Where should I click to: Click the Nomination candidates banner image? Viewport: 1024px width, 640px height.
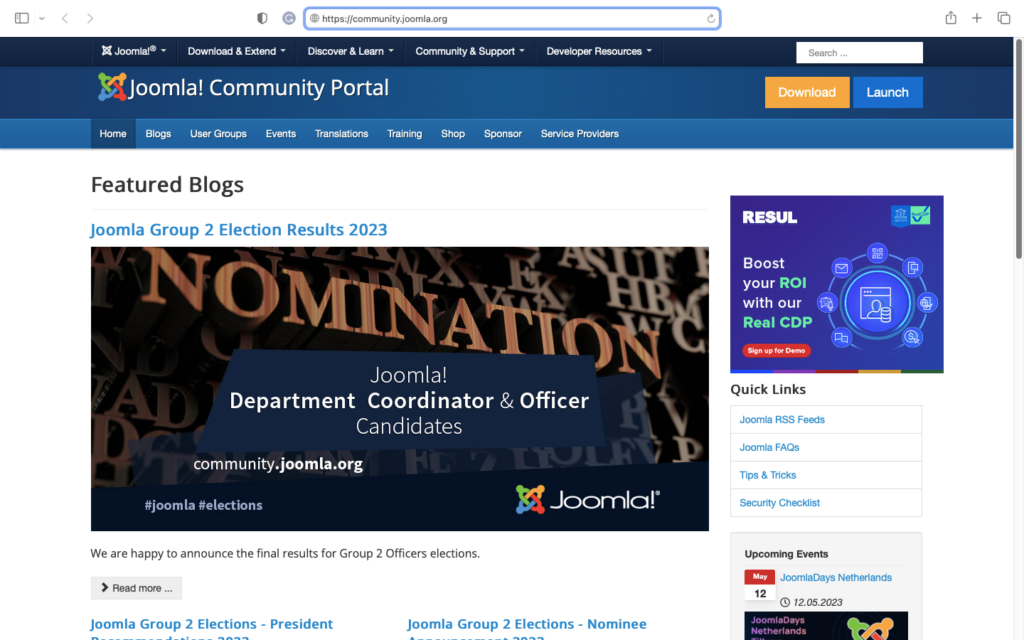coord(400,389)
